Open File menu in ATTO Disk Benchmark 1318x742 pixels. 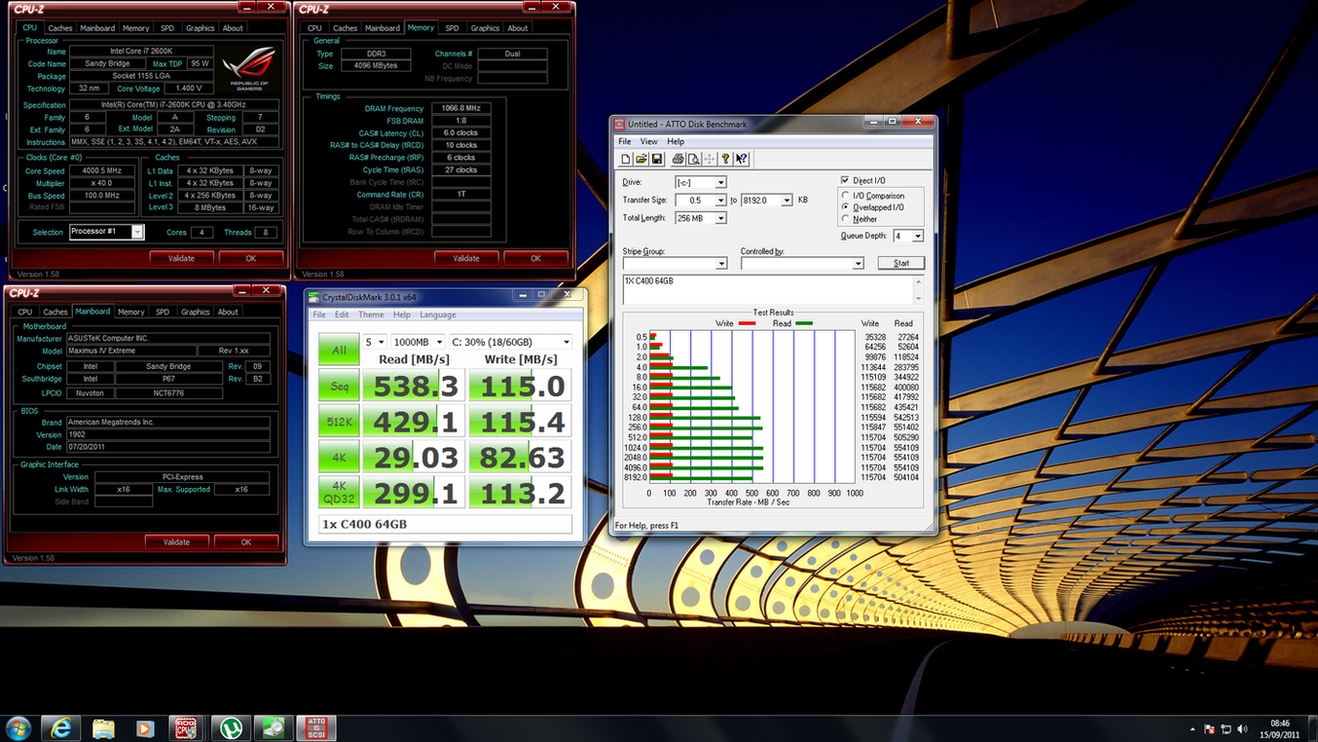[625, 142]
